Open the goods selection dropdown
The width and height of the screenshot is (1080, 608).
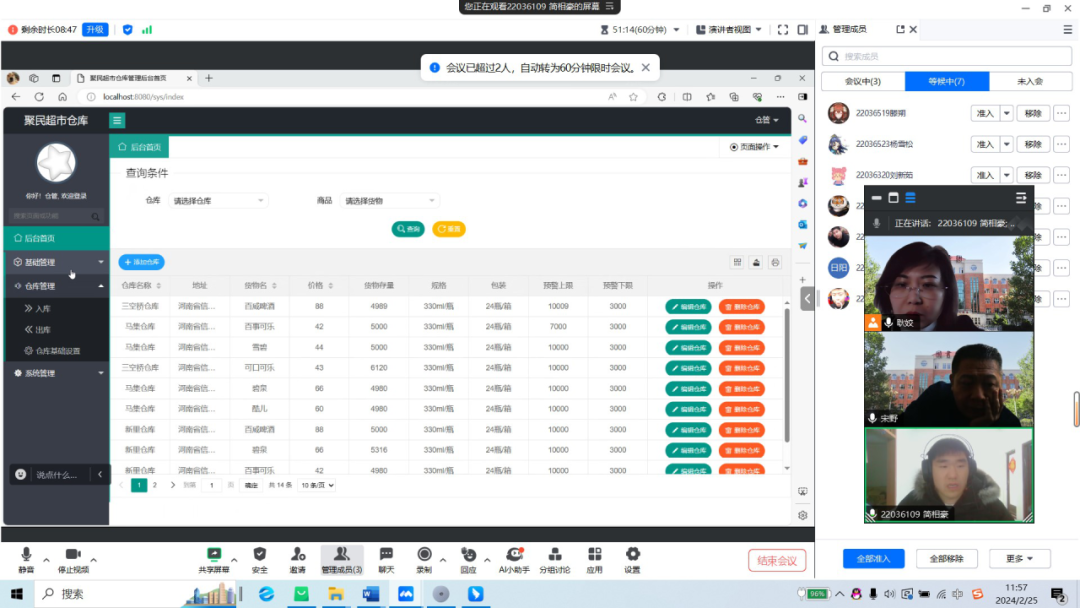tap(389, 201)
